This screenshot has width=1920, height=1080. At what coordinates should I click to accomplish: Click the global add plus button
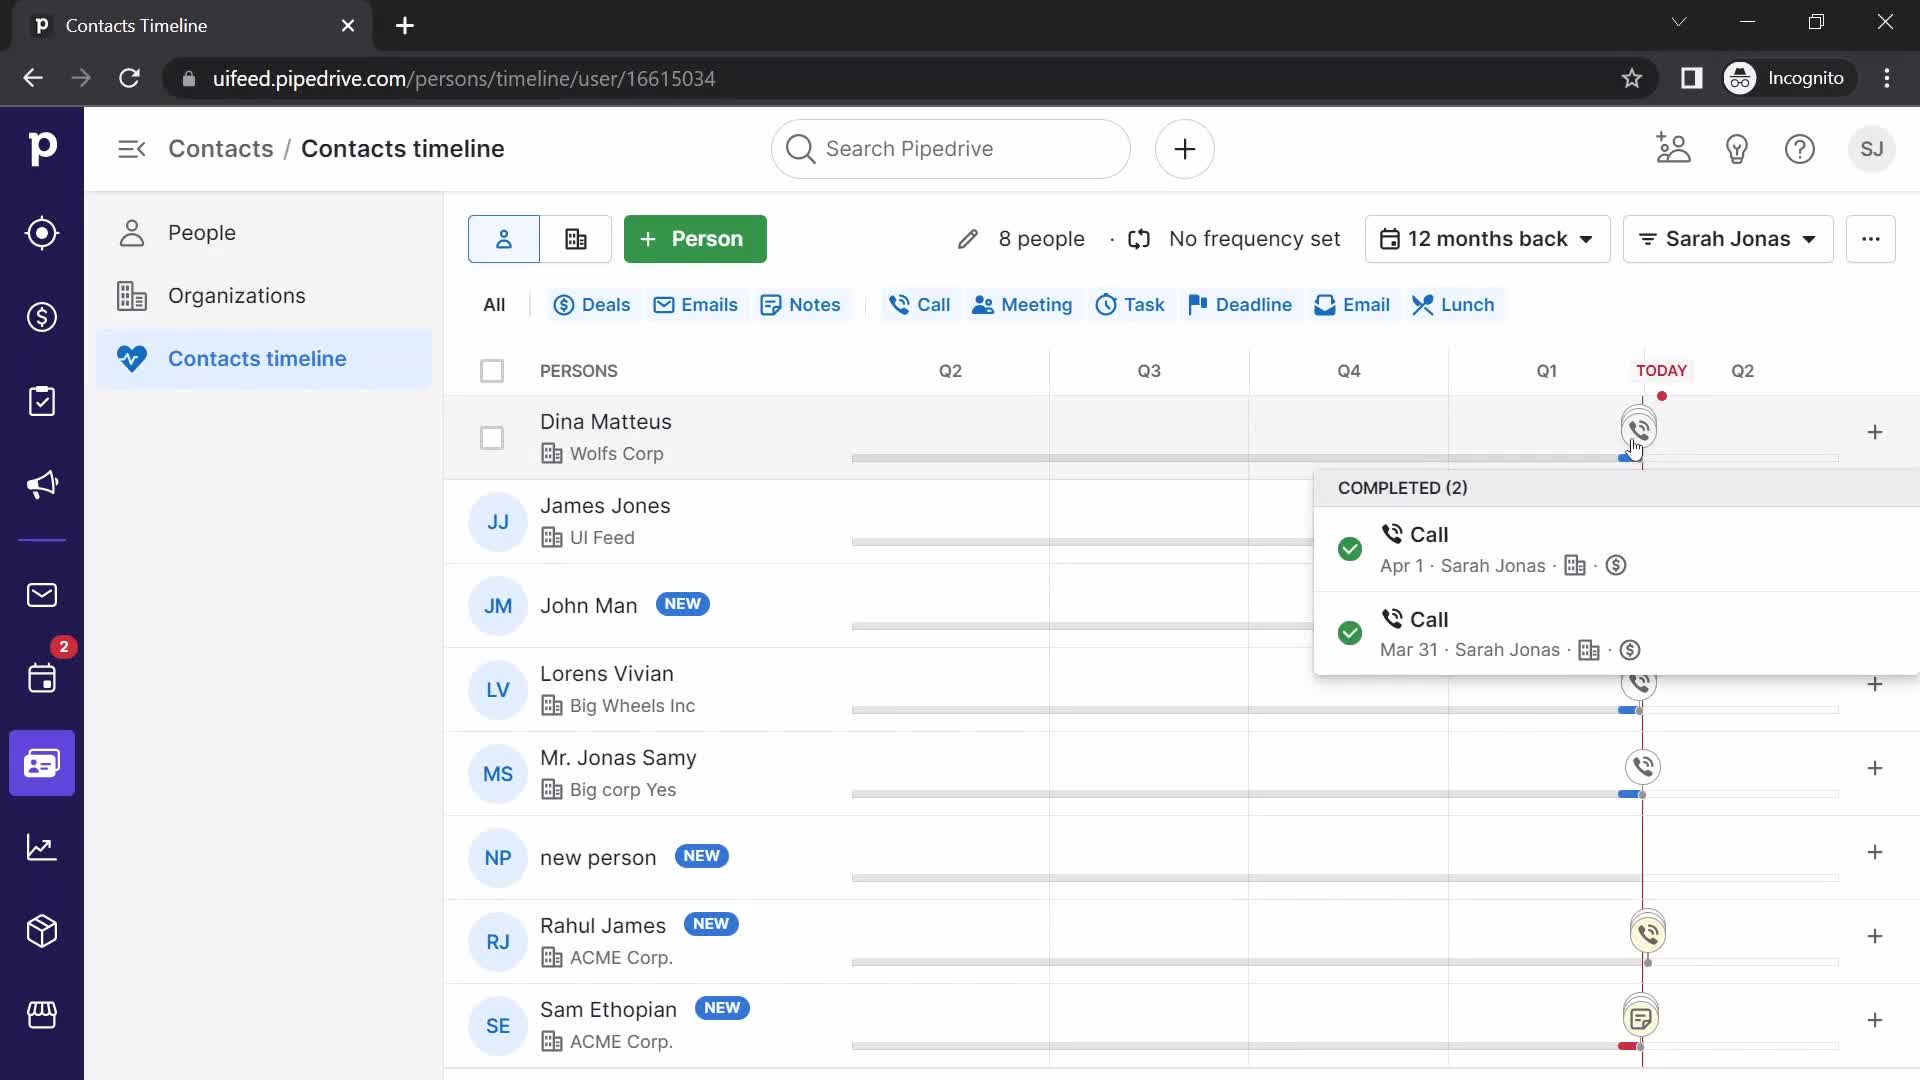click(1183, 149)
